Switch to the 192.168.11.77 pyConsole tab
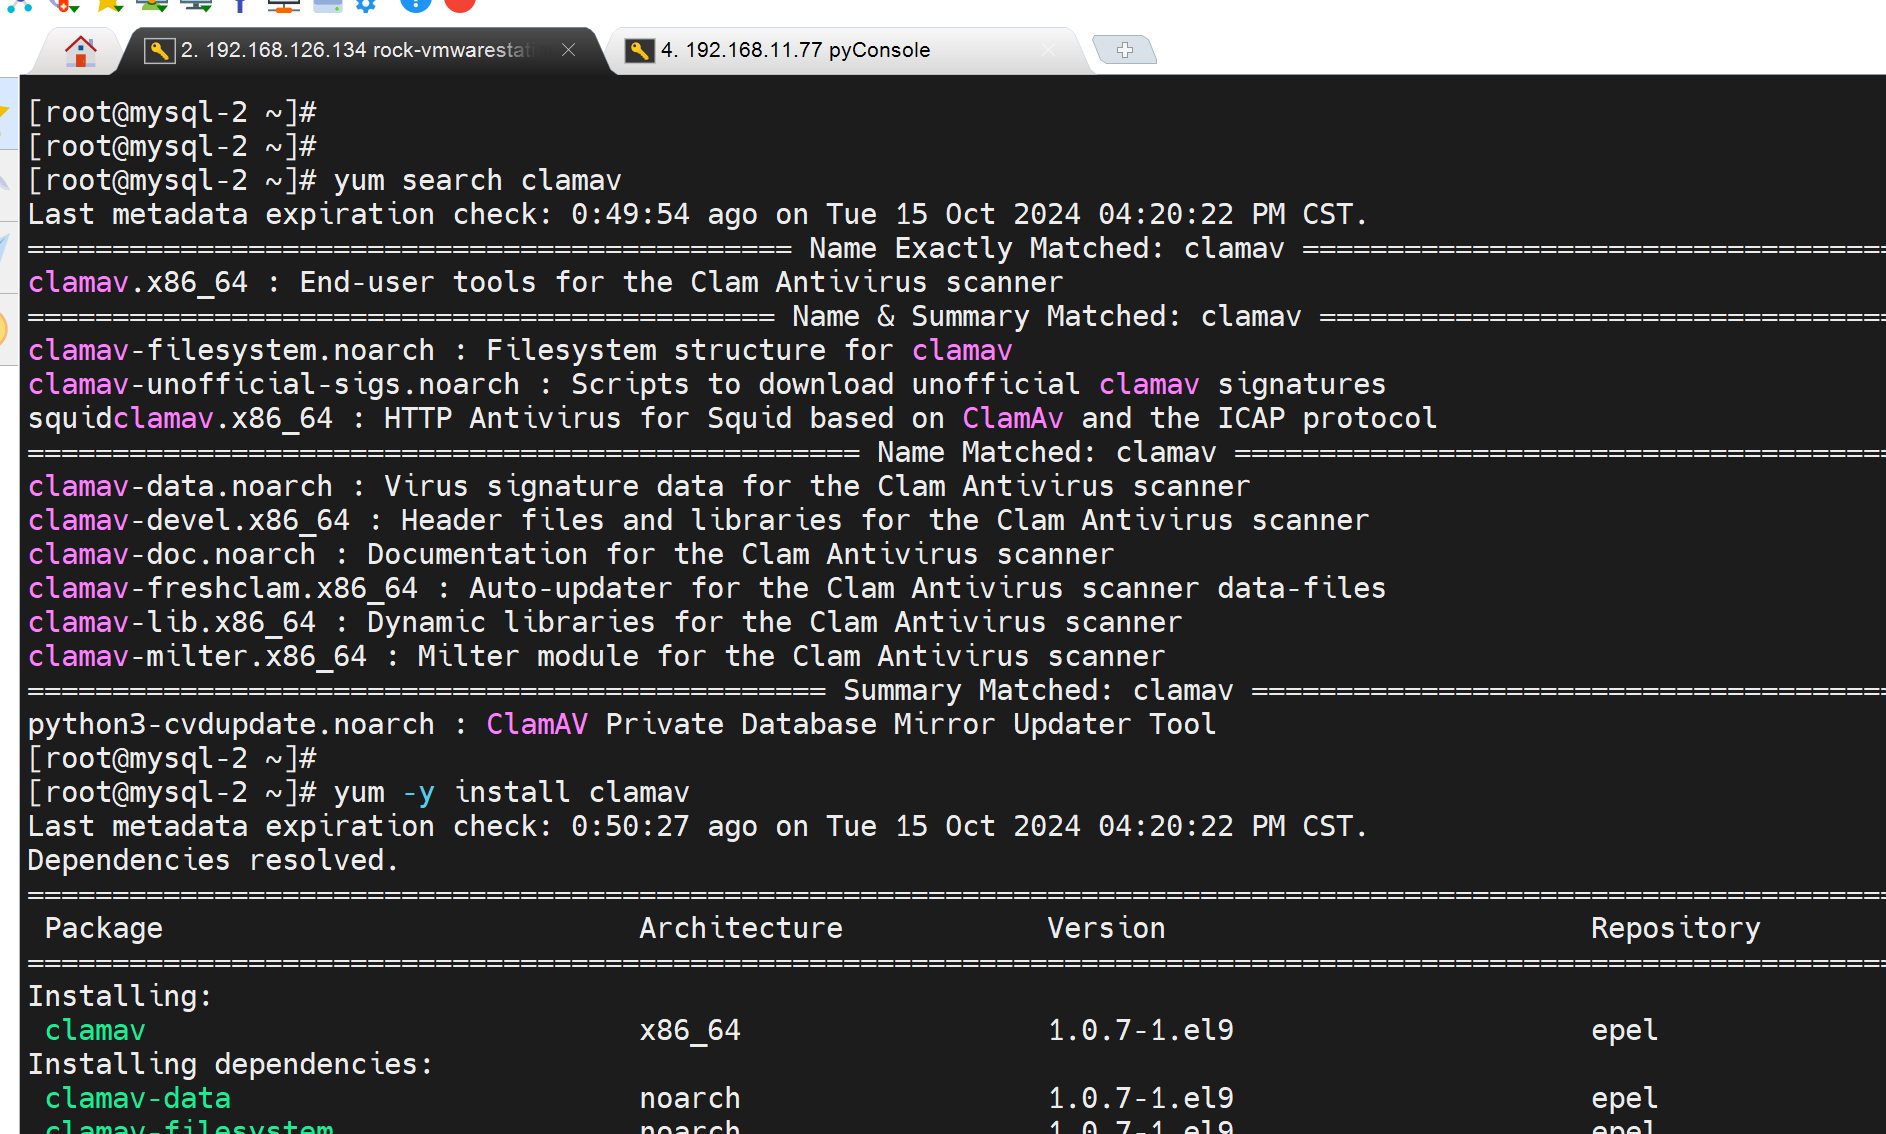1886x1134 pixels. click(x=795, y=50)
